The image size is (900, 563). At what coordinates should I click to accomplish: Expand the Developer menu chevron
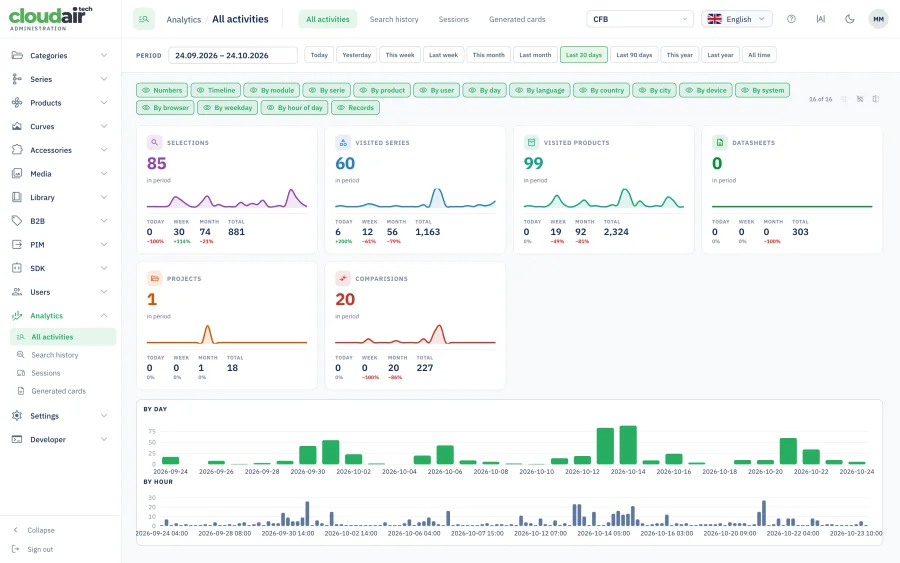pyautogui.click(x=104, y=439)
